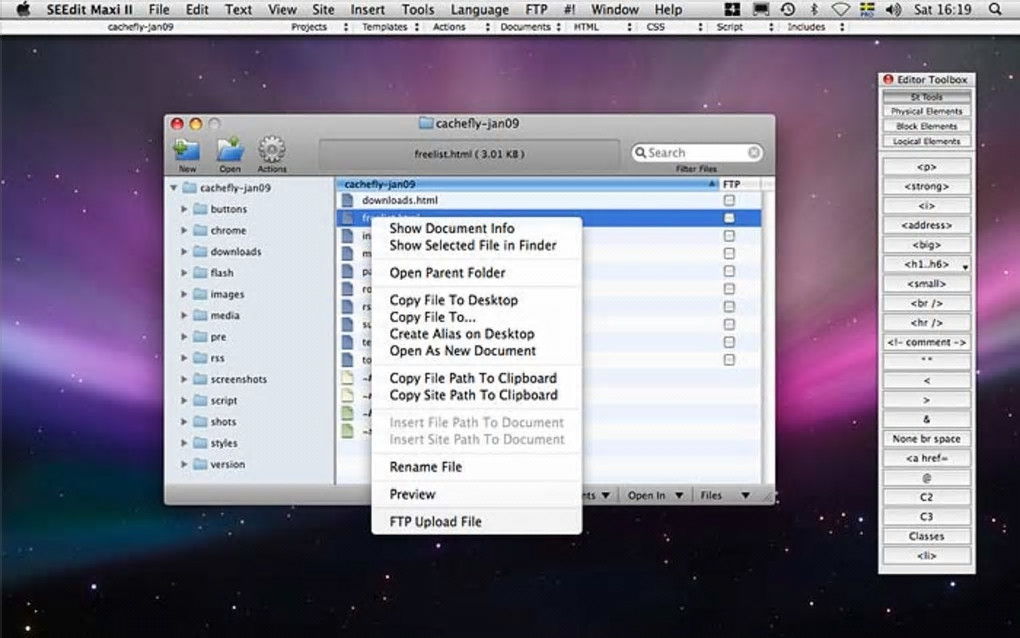Image resolution: width=1020 pixels, height=638 pixels.
Task: Choose Show Selected File in Finder
Action: tap(473, 245)
